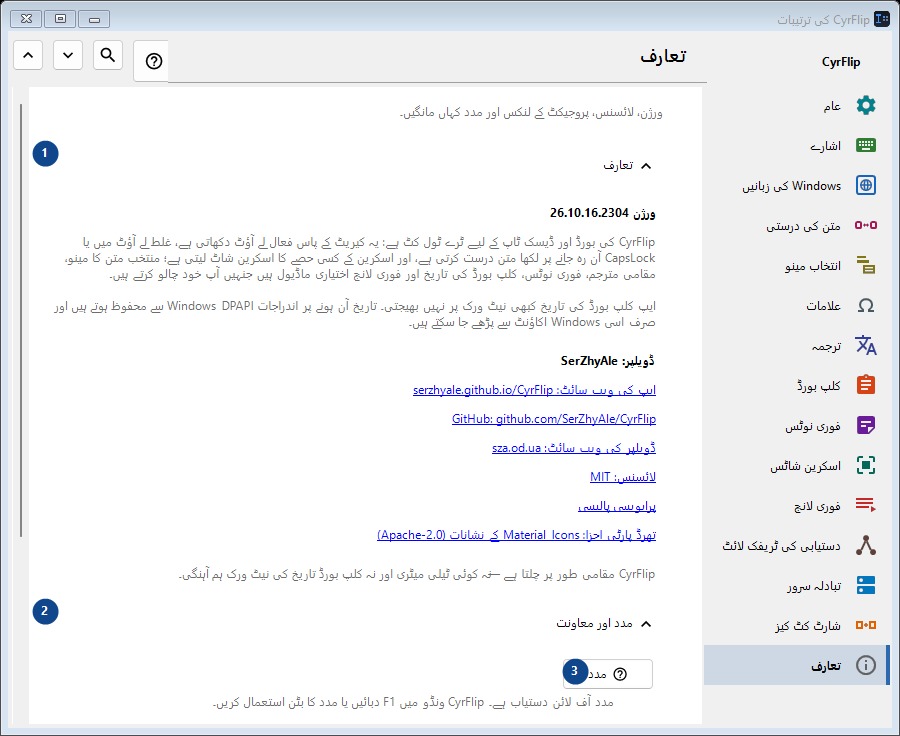Open علامات settings page
The image size is (900, 736).
tap(797, 305)
